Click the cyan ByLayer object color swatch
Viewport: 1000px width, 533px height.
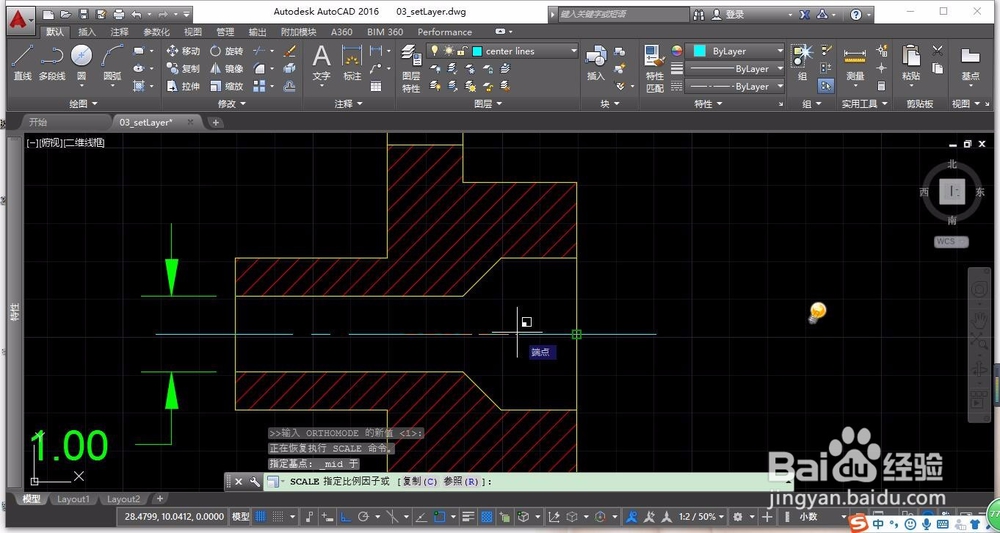tap(700, 51)
